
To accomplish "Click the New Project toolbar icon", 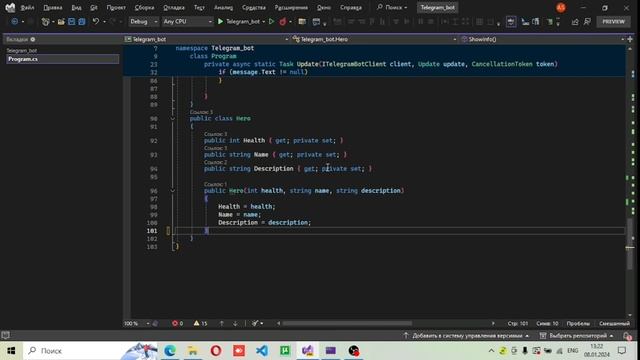I will point(45,22).
